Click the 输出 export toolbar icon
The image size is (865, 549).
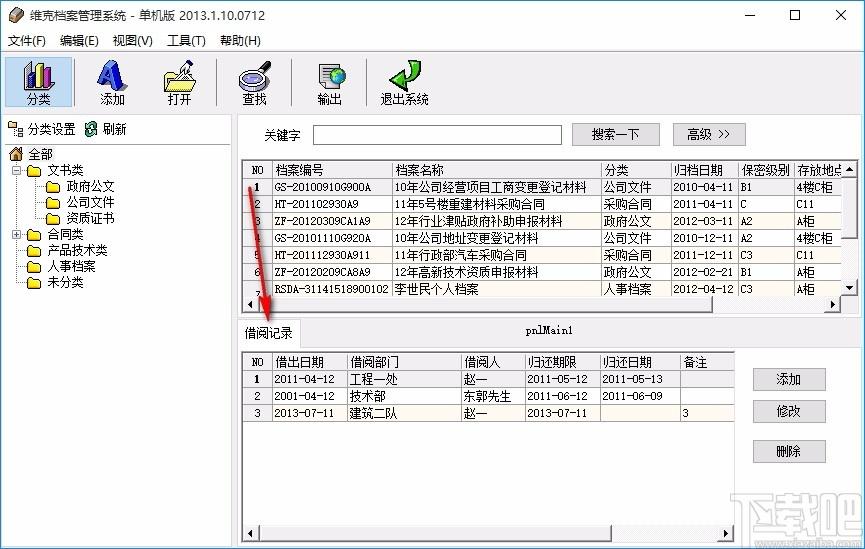329,82
